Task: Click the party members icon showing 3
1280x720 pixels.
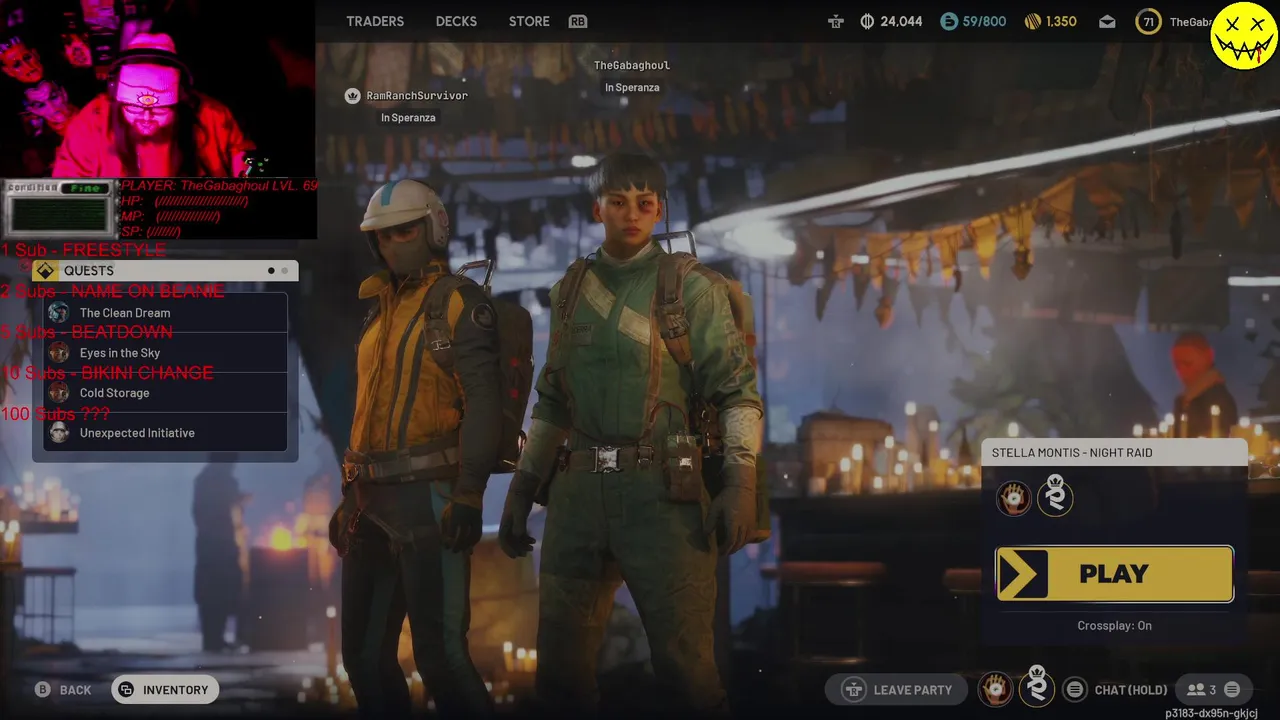Action: click(1201, 690)
